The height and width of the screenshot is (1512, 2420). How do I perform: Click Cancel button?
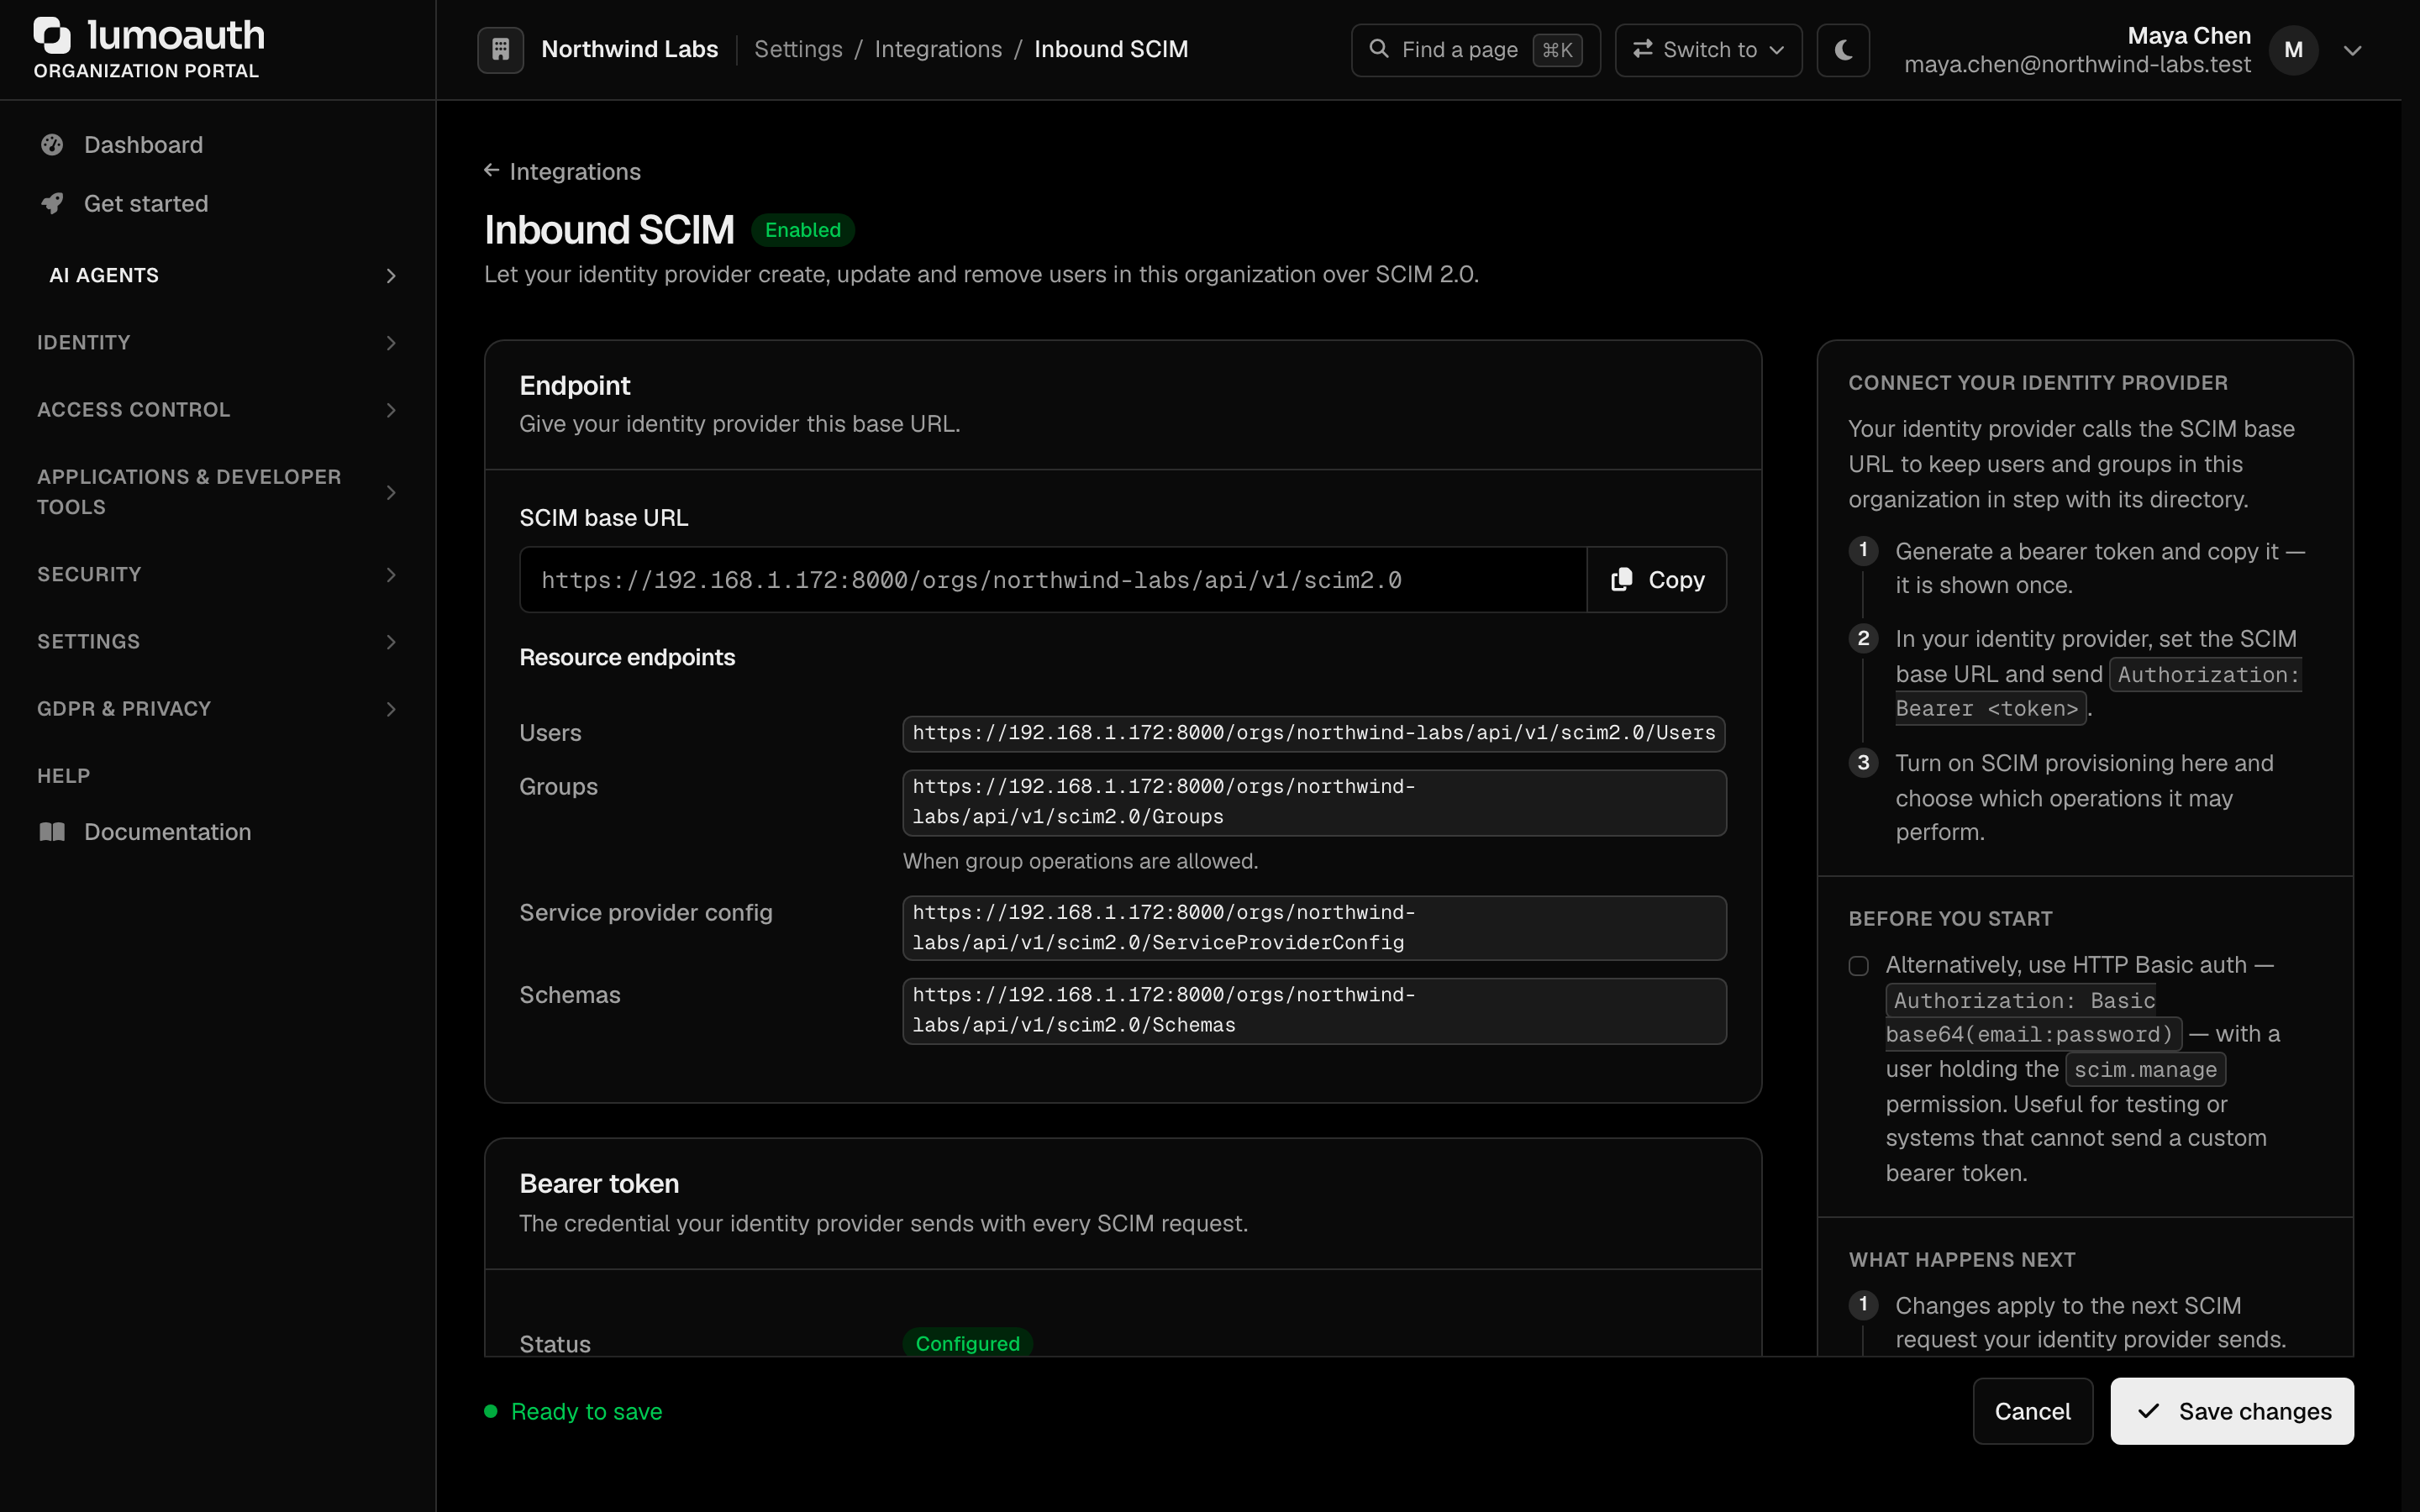click(x=2032, y=1411)
